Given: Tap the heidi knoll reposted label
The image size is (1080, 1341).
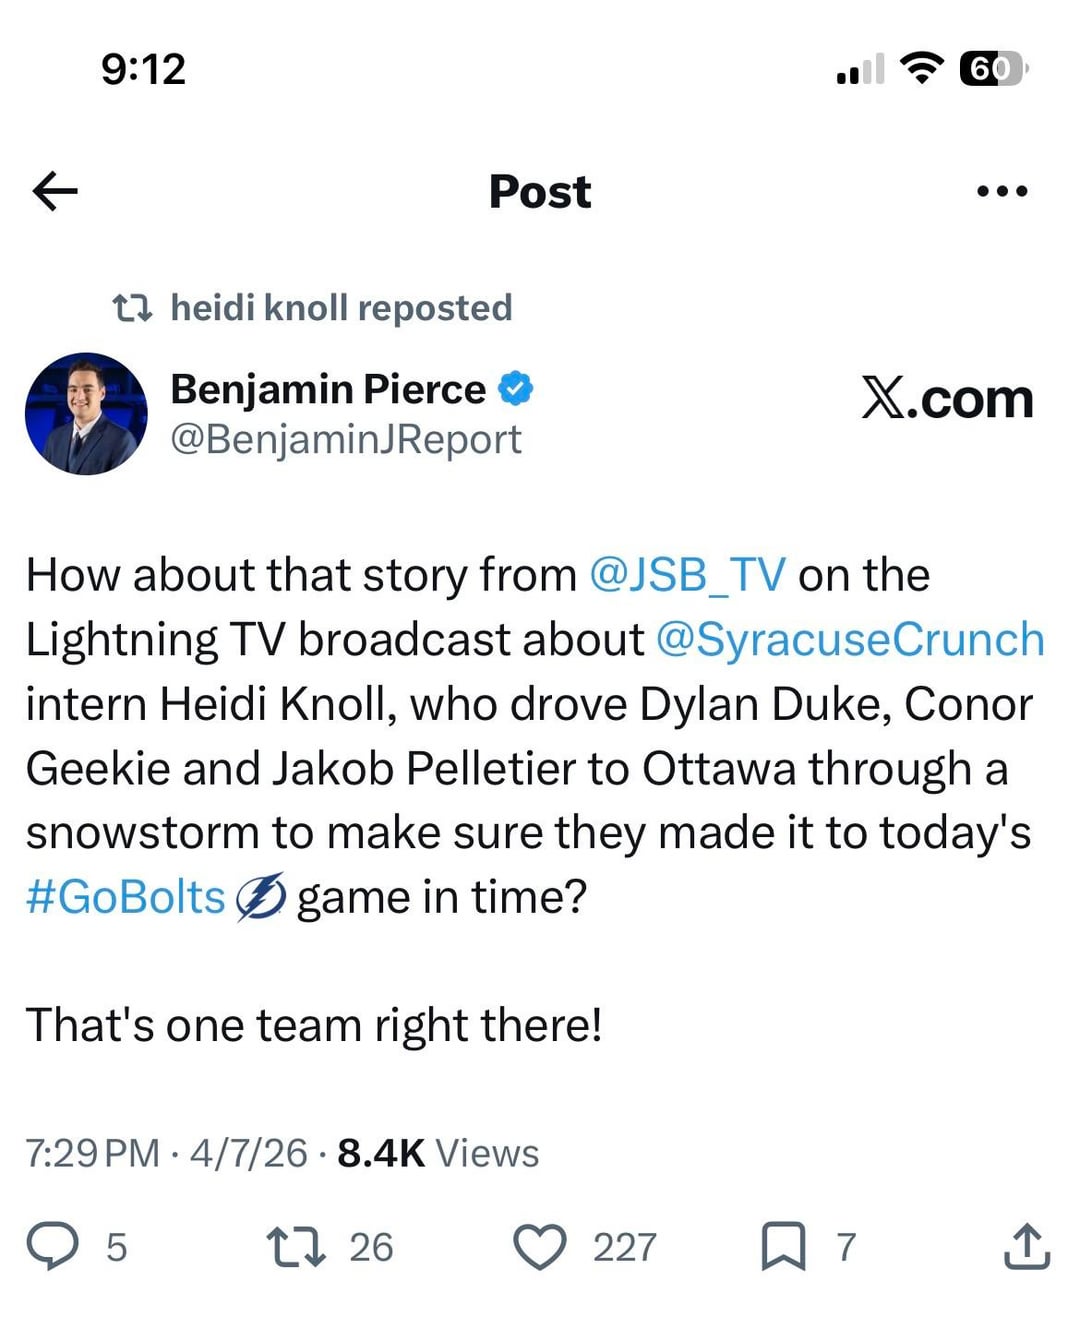Looking at the screenshot, I should coord(341,308).
